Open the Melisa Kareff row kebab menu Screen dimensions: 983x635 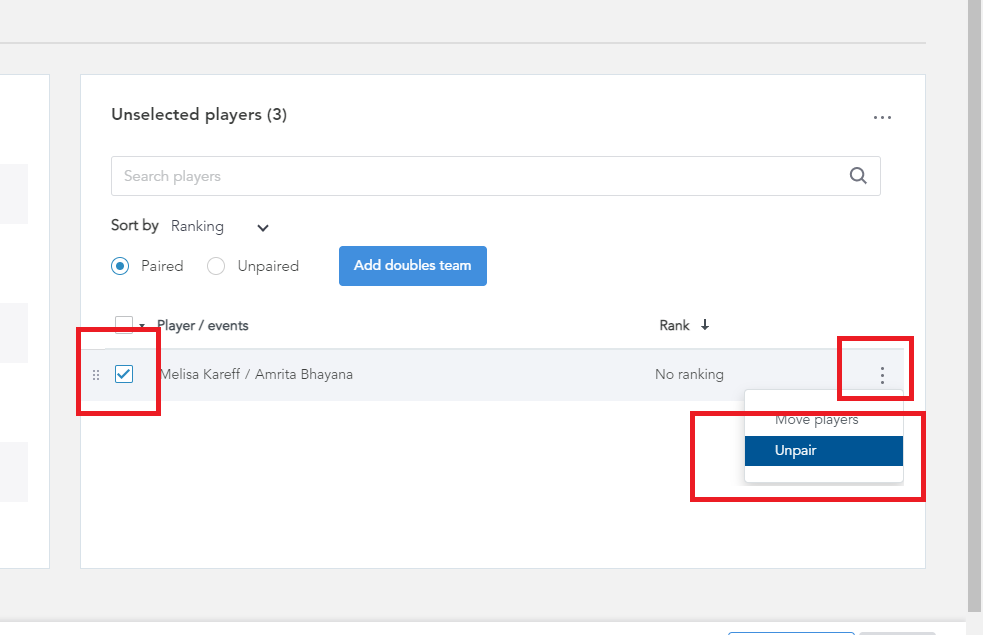pos(882,375)
